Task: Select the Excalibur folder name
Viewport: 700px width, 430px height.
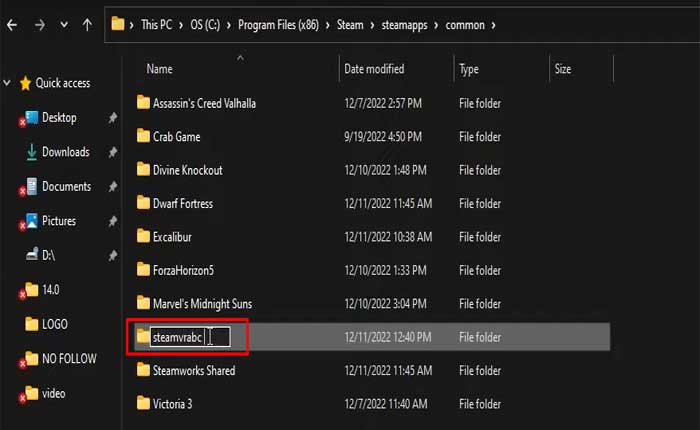Action: [172, 237]
